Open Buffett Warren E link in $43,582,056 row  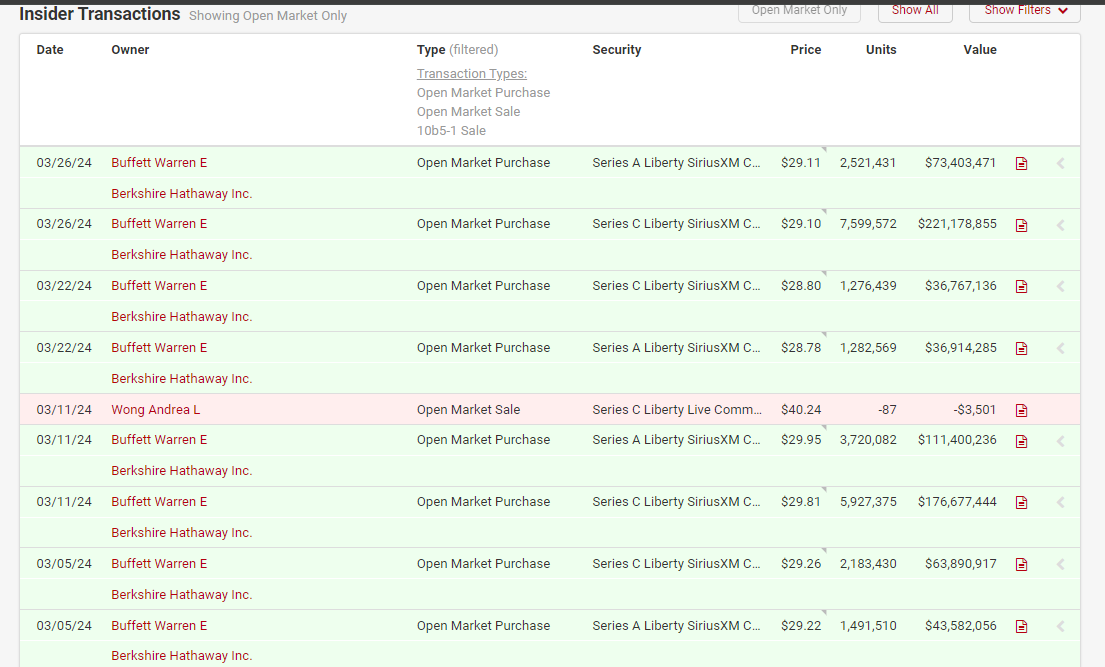click(x=159, y=625)
